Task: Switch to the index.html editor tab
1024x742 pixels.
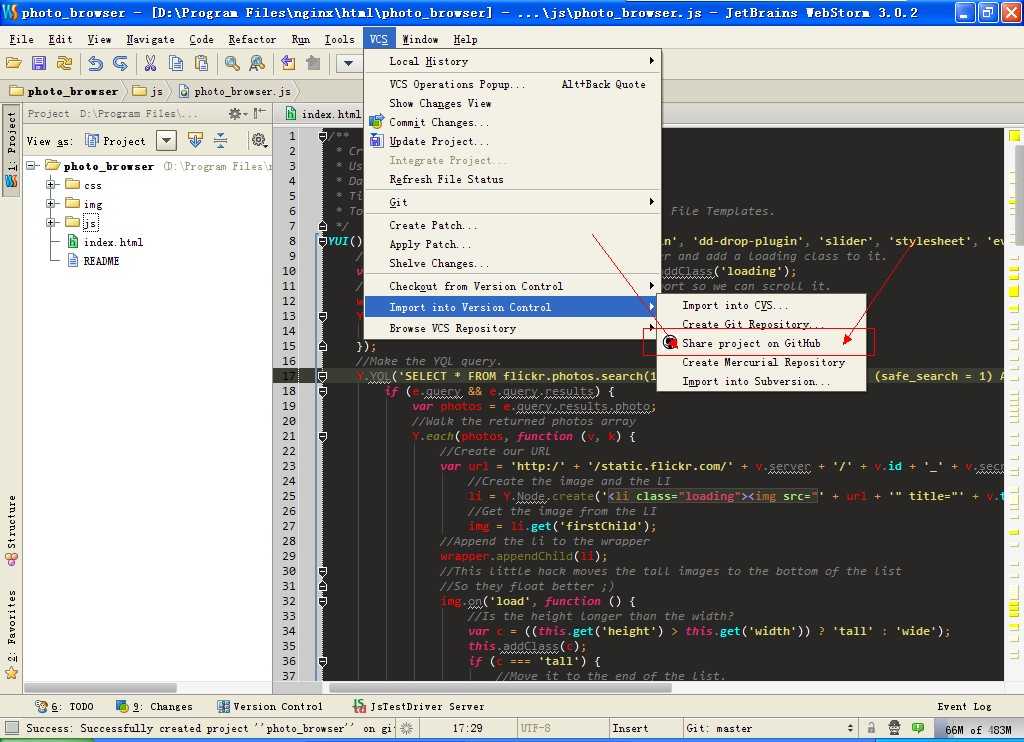Action: click(324, 114)
